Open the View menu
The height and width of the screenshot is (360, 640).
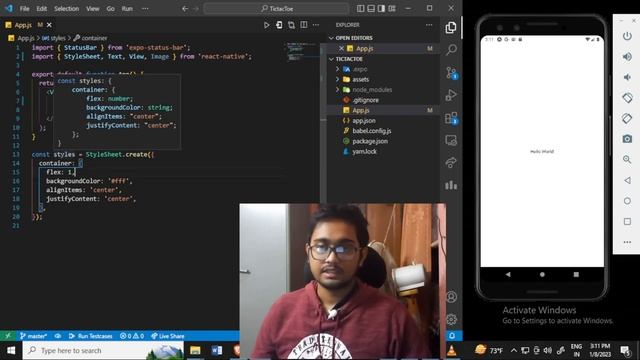pos(93,9)
